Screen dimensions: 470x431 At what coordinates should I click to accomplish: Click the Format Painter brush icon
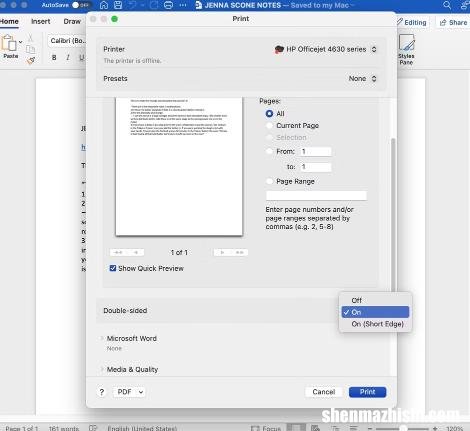click(x=31, y=61)
